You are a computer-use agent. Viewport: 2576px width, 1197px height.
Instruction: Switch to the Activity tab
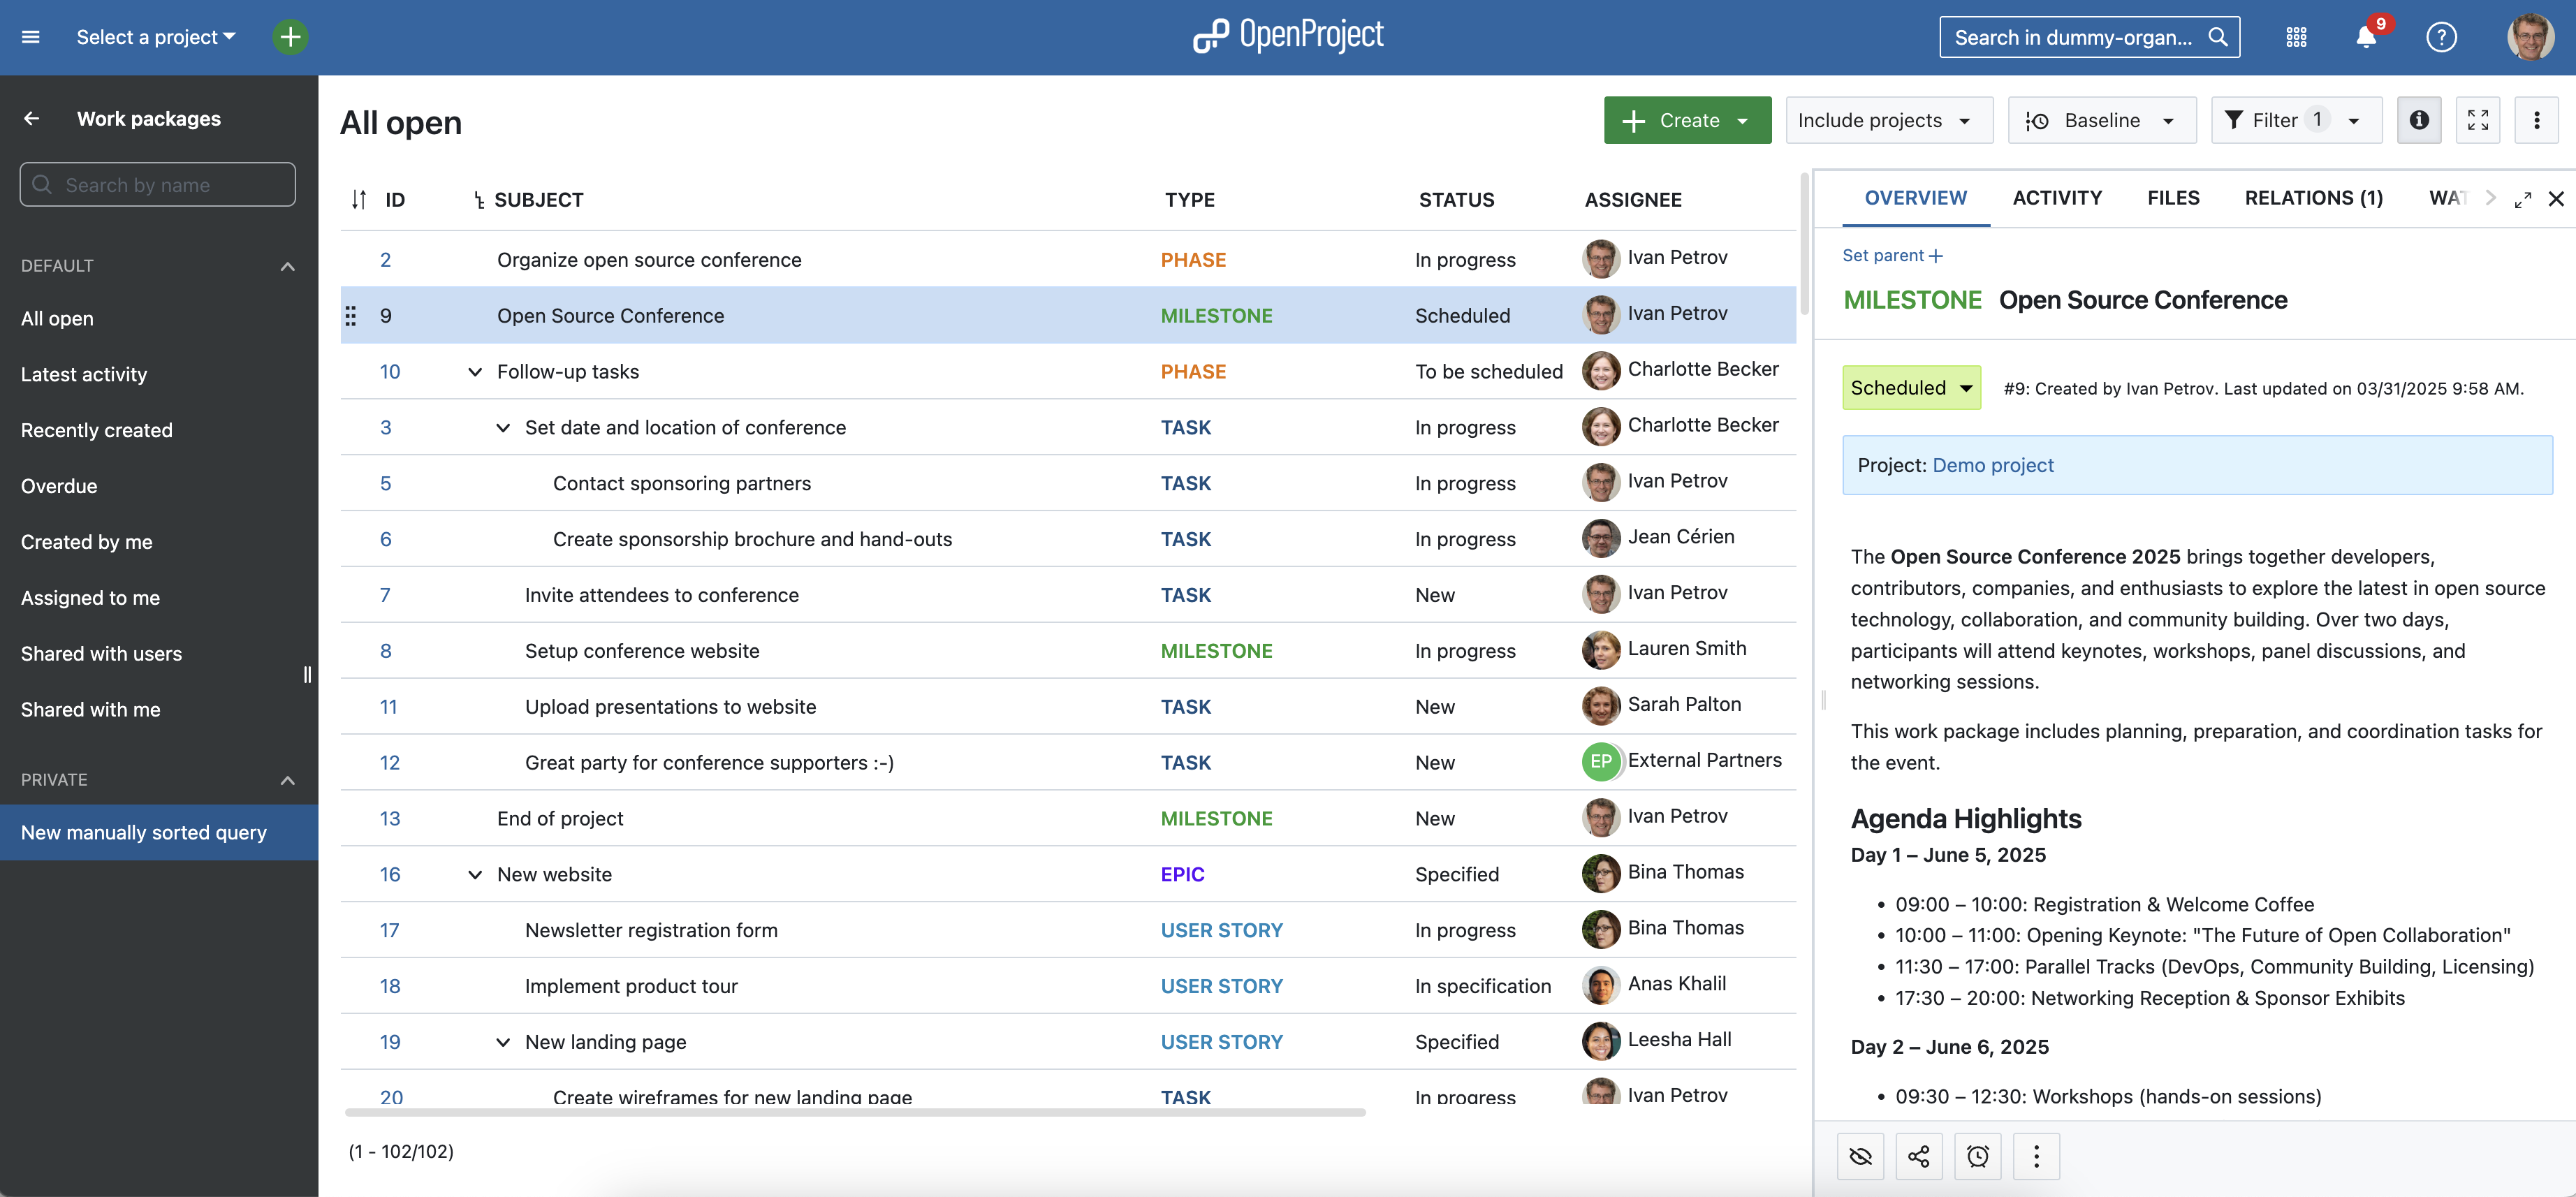[x=2056, y=198]
